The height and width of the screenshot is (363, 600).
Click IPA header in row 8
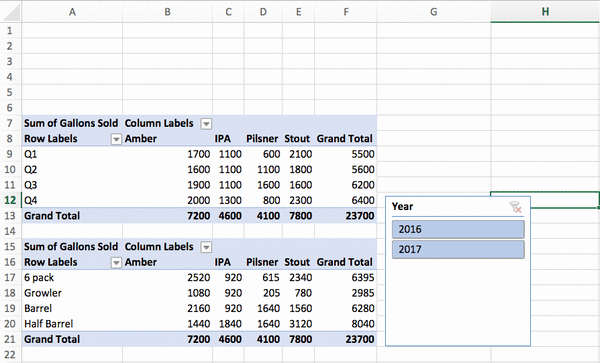pos(223,138)
